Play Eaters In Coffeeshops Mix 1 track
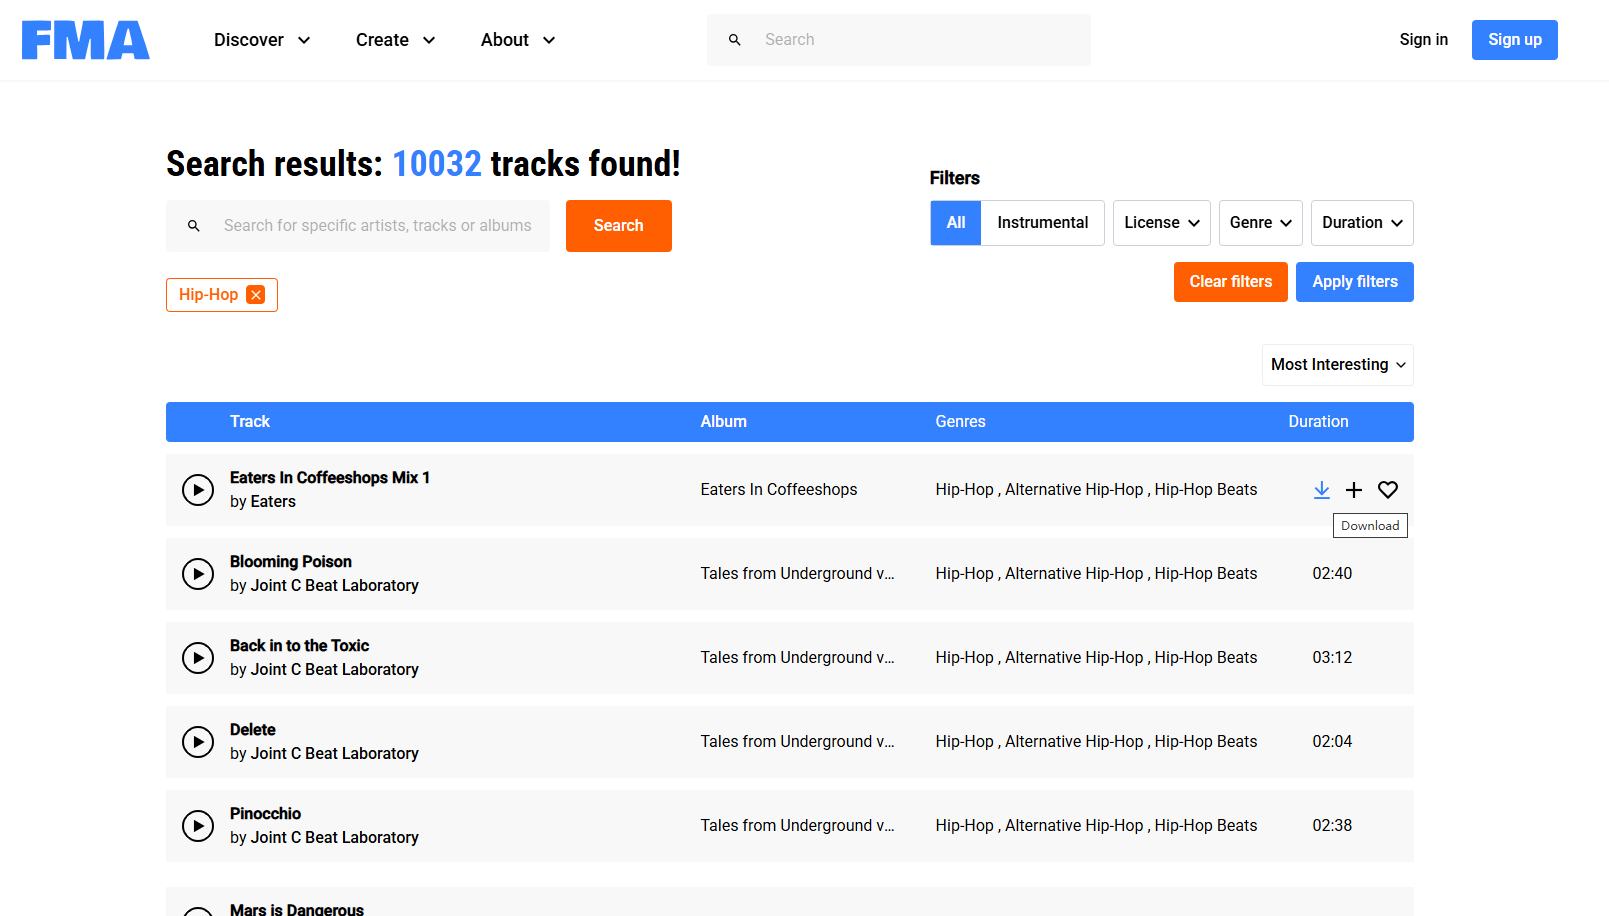This screenshot has width=1609, height=916. 198,490
